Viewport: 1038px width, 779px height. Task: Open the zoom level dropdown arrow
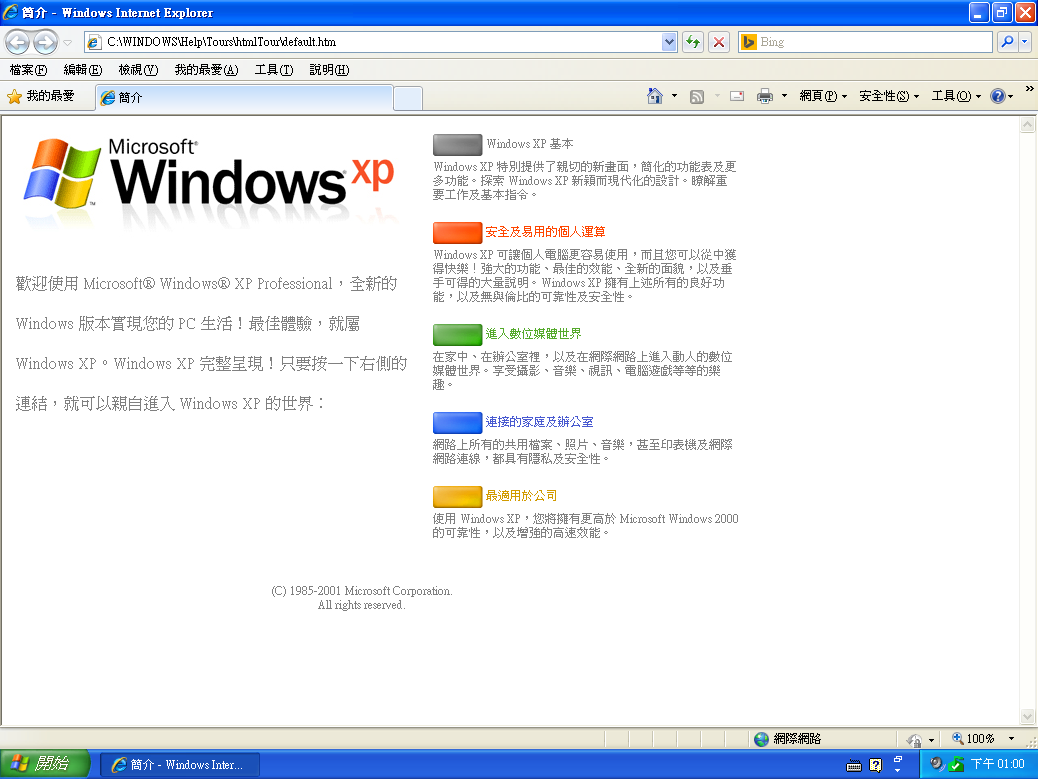tap(1011, 739)
